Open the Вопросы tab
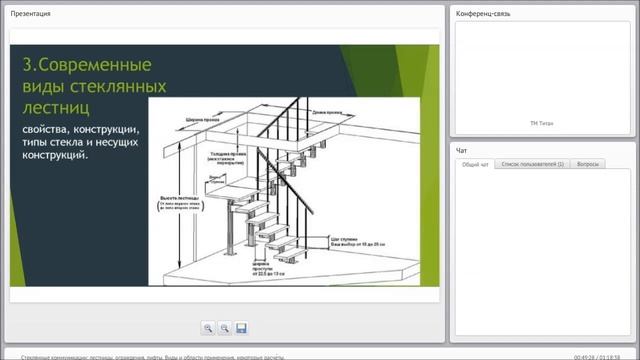 click(x=588, y=164)
